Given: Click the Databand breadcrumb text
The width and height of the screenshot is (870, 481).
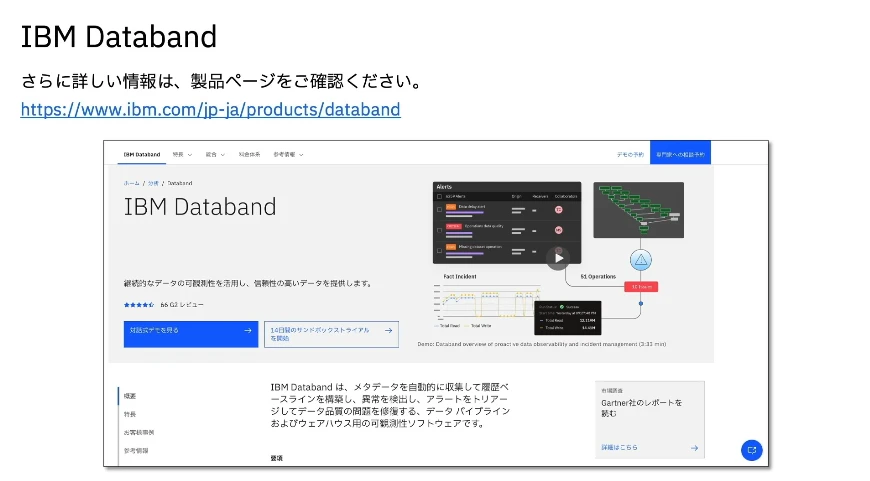Looking at the screenshot, I should click(x=180, y=183).
